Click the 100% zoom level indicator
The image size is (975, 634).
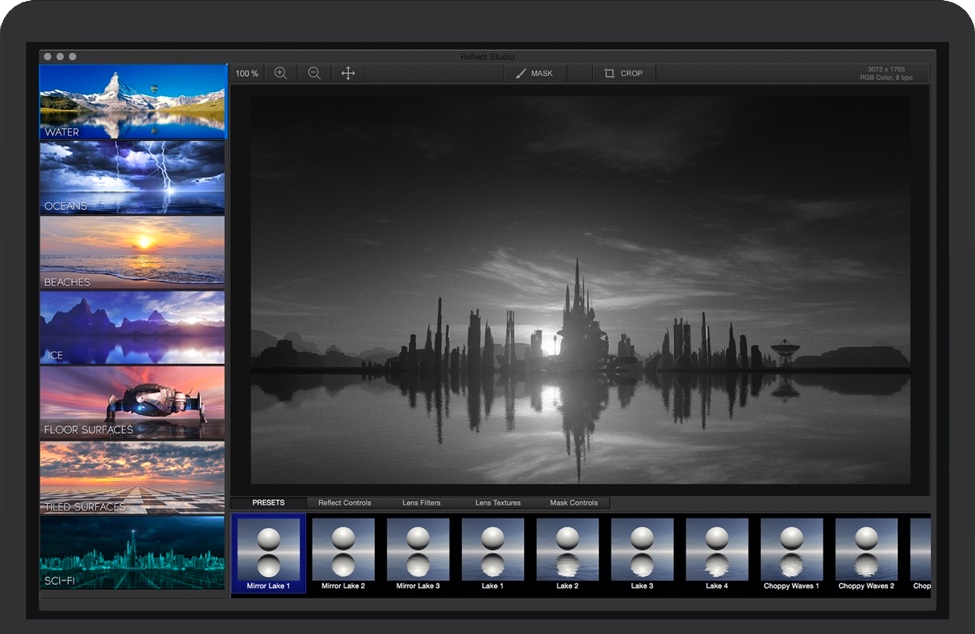pos(247,72)
